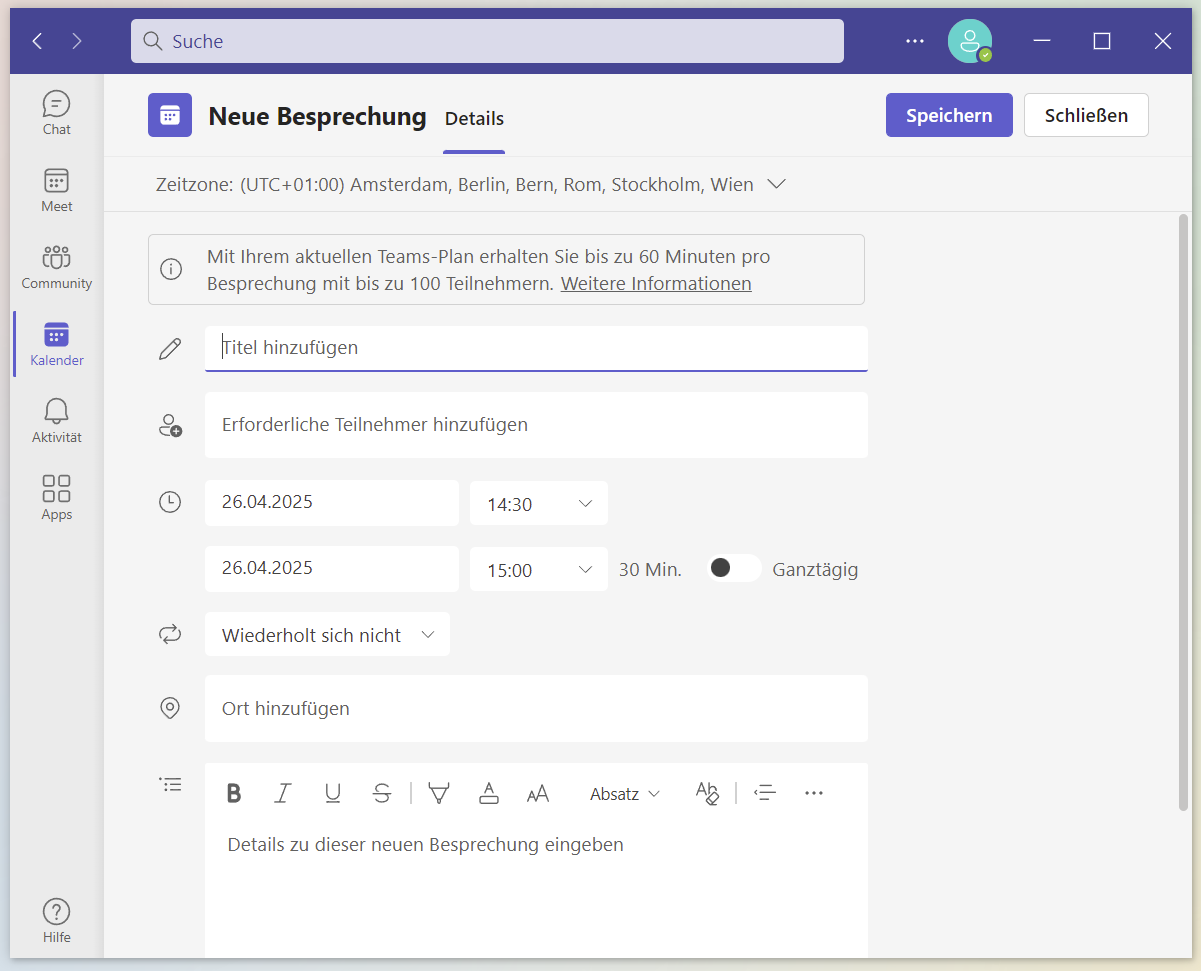Open Aktivität notifications in sidebar
Viewport: 1201px width, 971px height.
click(x=57, y=421)
